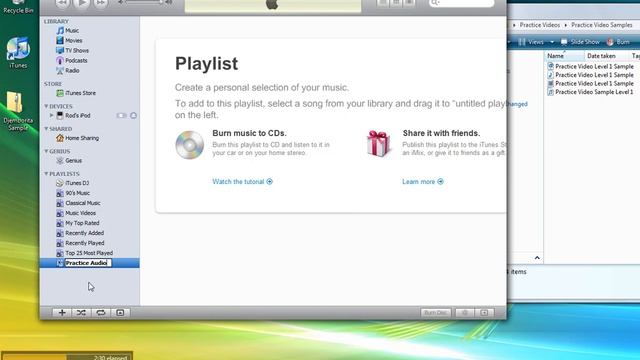Select the Practice Video Sample Level 1 file
640x360 pixels.
coord(590,92)
